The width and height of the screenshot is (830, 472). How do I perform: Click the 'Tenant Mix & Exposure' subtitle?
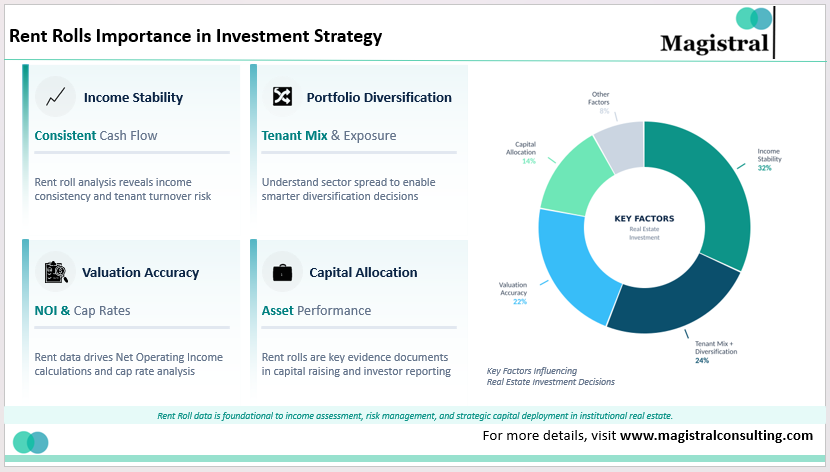[x=329, y=135]
